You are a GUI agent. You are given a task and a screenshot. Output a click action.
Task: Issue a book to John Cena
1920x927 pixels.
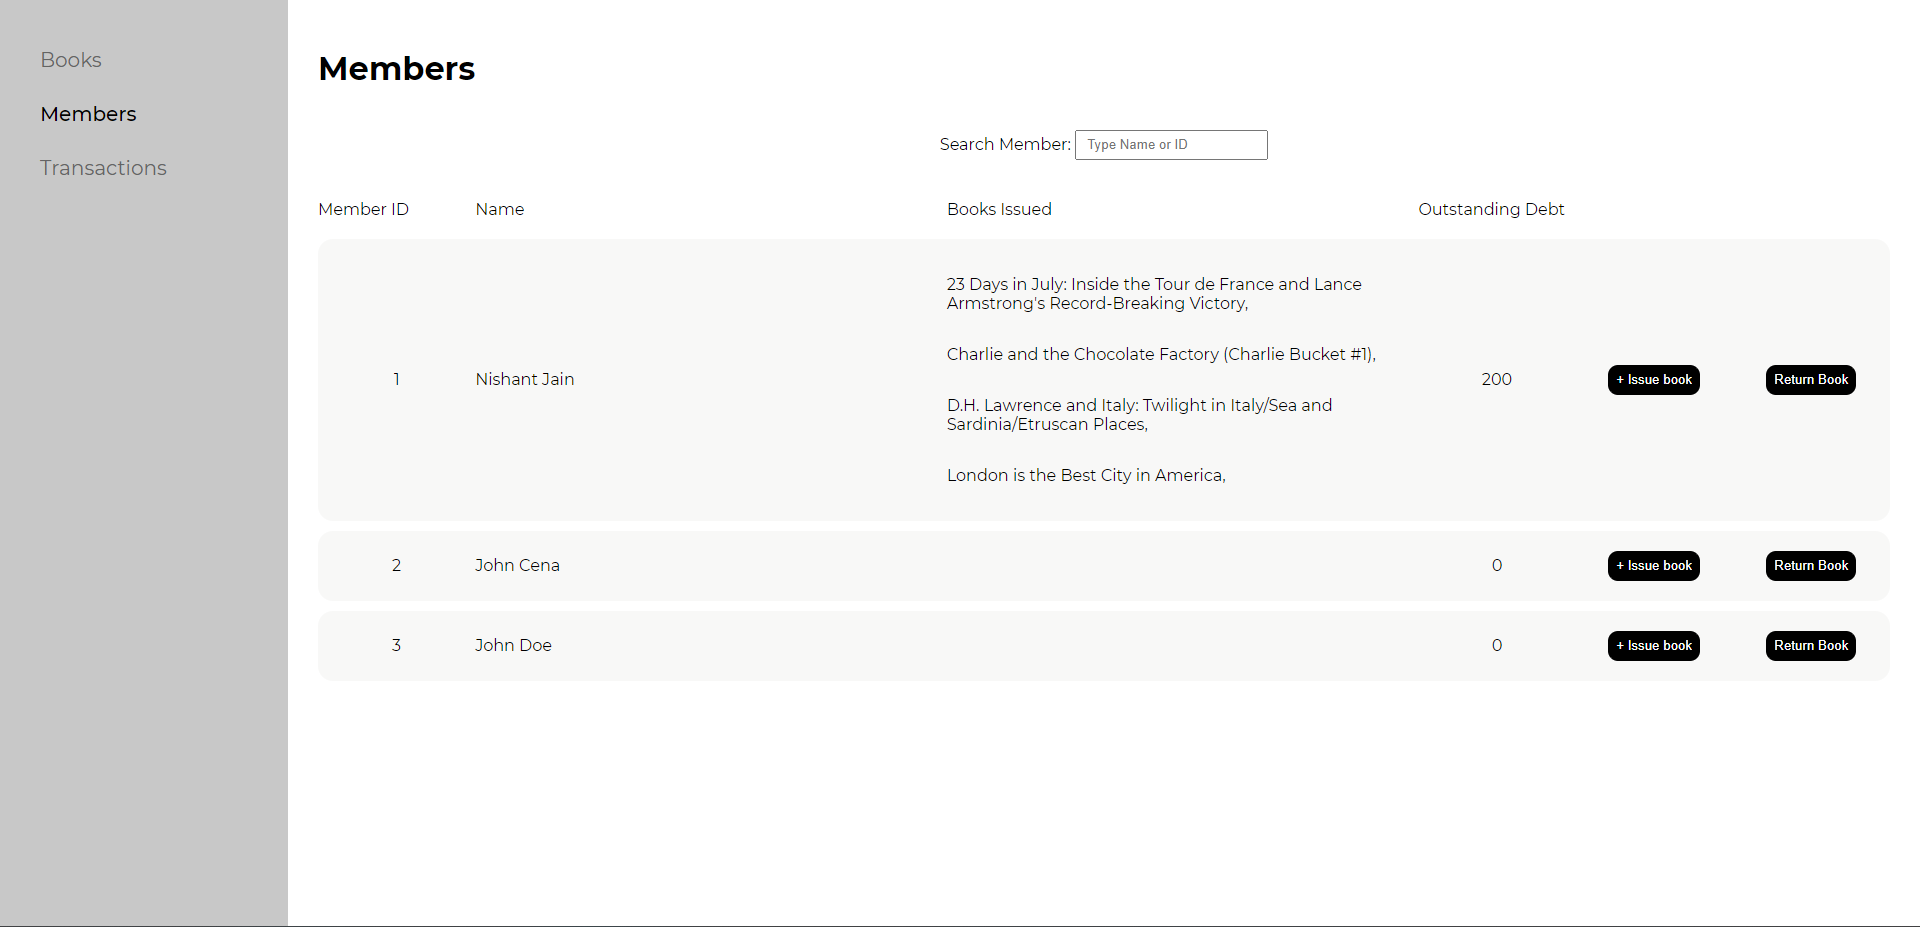click(x=1652, y=565)
